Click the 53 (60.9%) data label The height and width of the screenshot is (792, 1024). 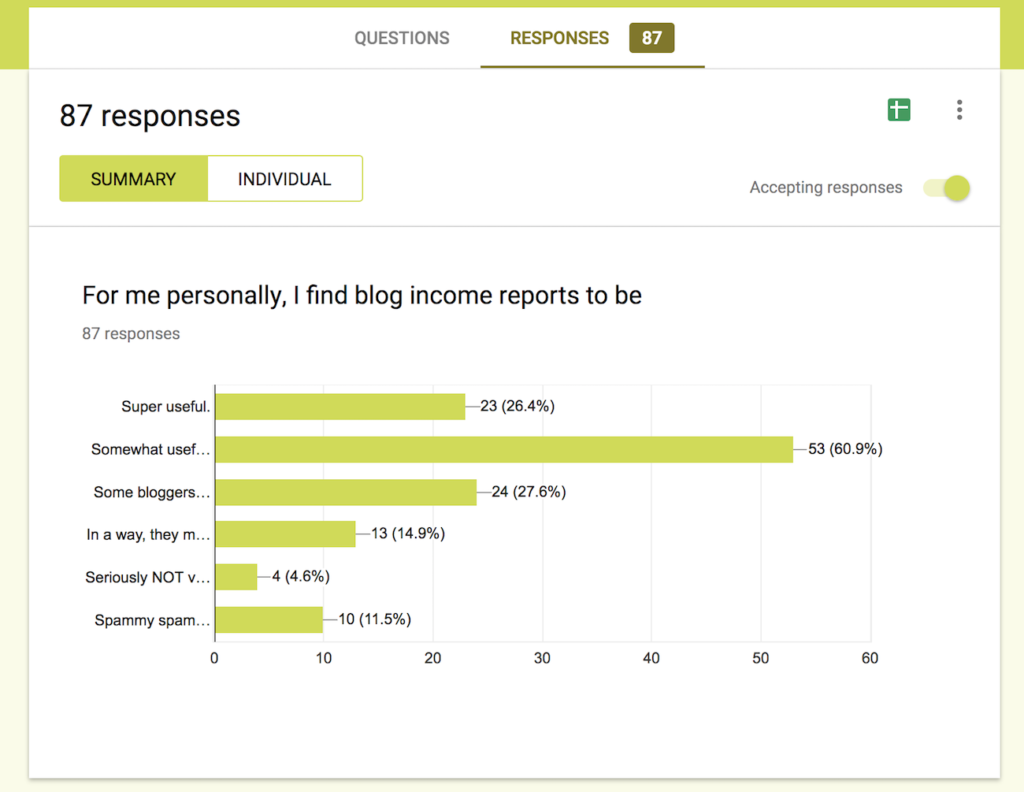(x=845, y=449)
